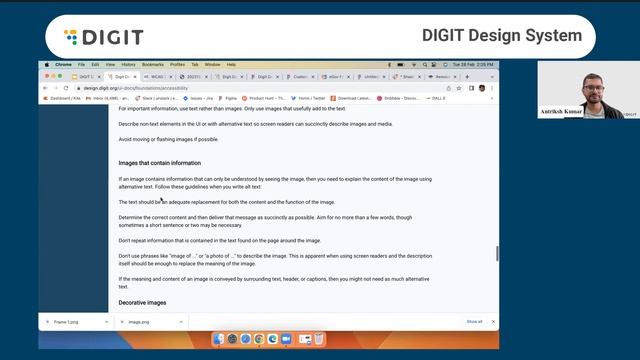Expand options arrow for image.png download
The width and height of the screenshot is (640, 360).
[181, 322]
